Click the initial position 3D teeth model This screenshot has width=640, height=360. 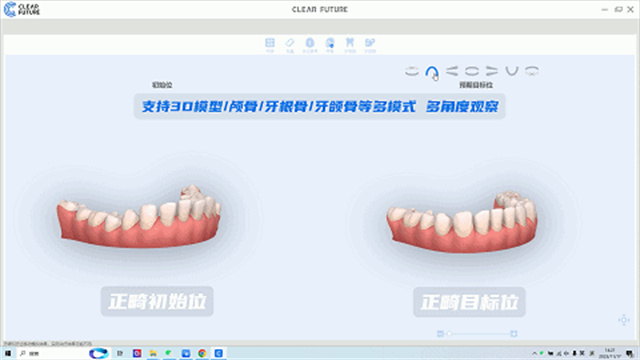139,217
